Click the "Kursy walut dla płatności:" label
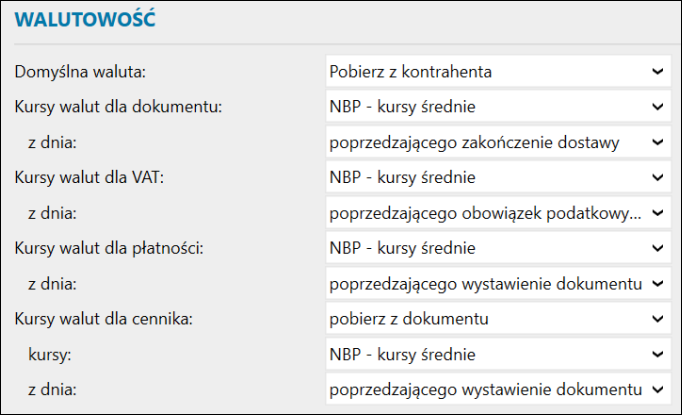The width and height of the screenshot is (682, 415). [x=110, y=248]
